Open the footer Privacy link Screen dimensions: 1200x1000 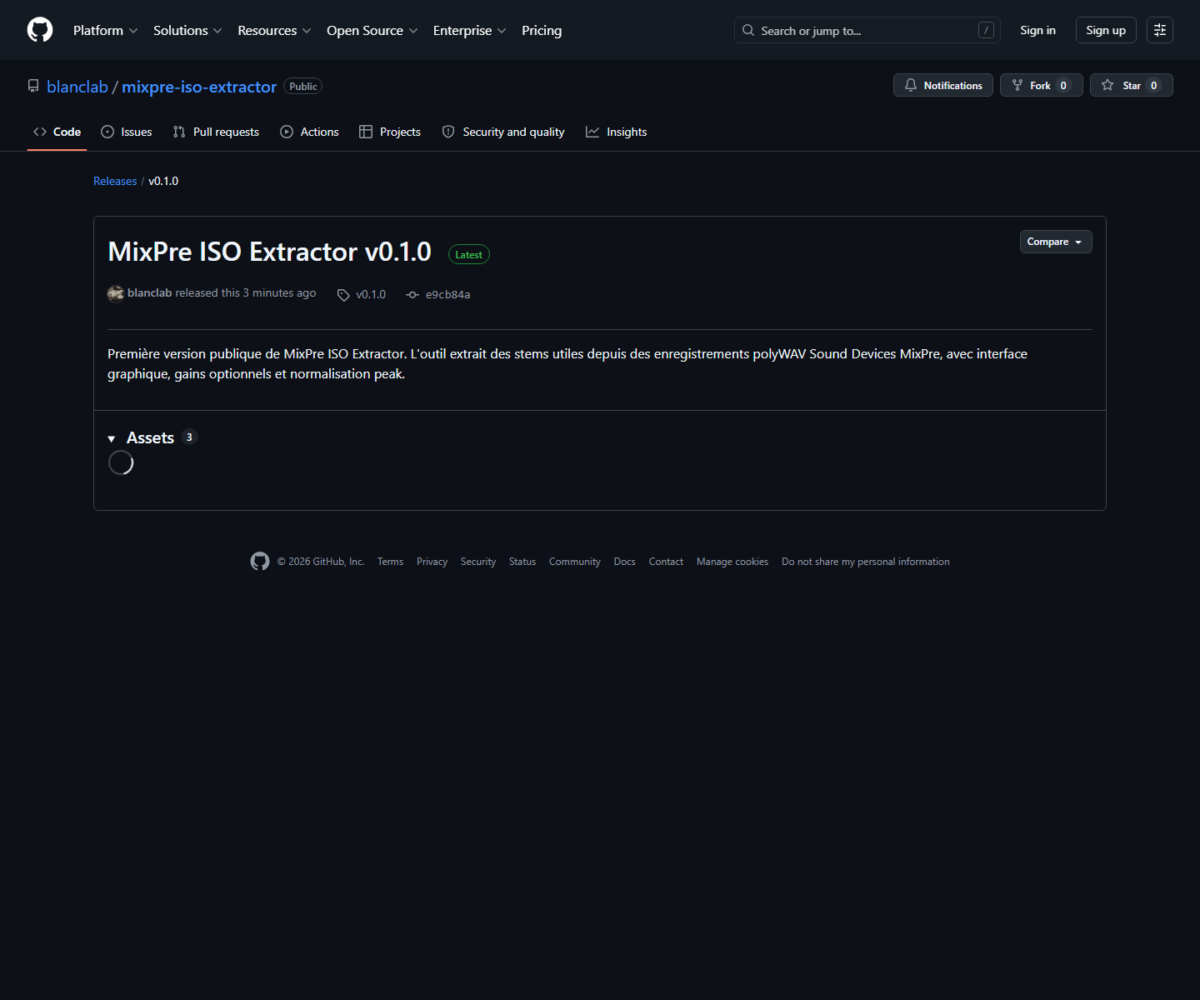[432, 562]
